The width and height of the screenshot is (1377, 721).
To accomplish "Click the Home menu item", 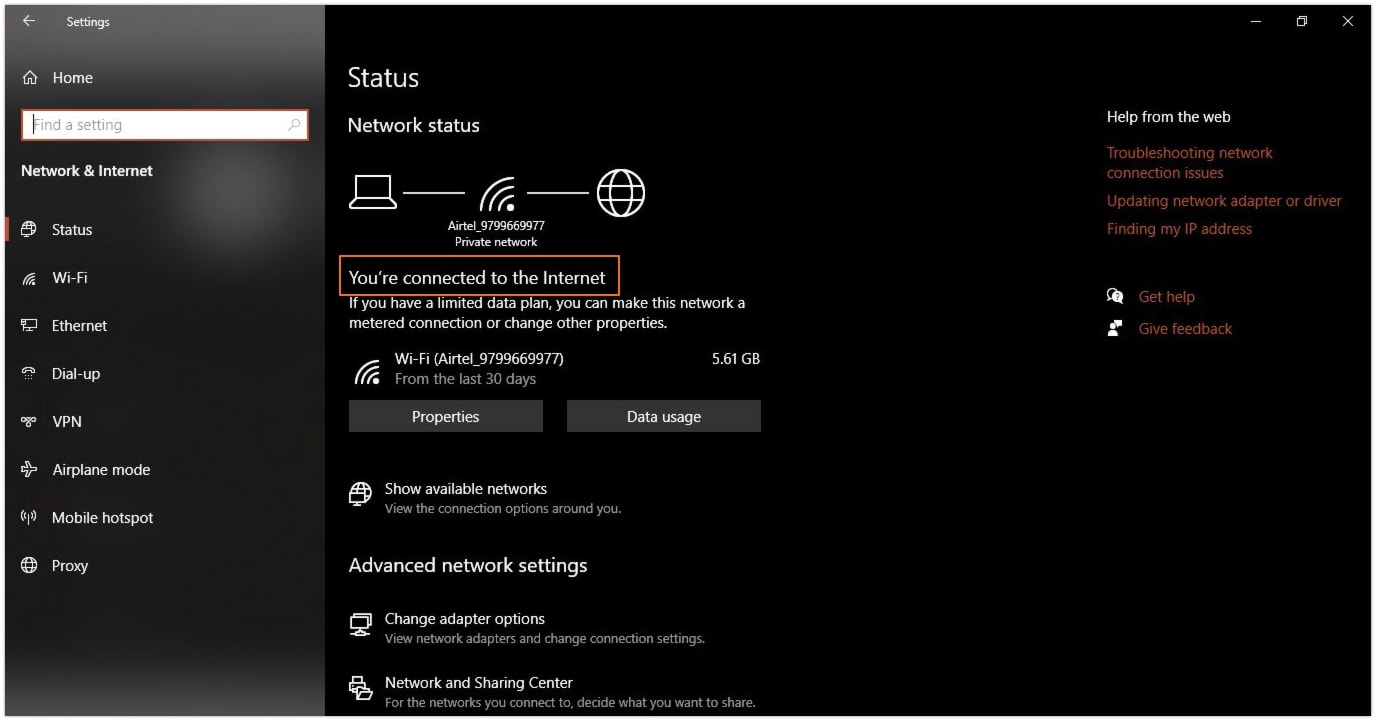I will 72,77.
